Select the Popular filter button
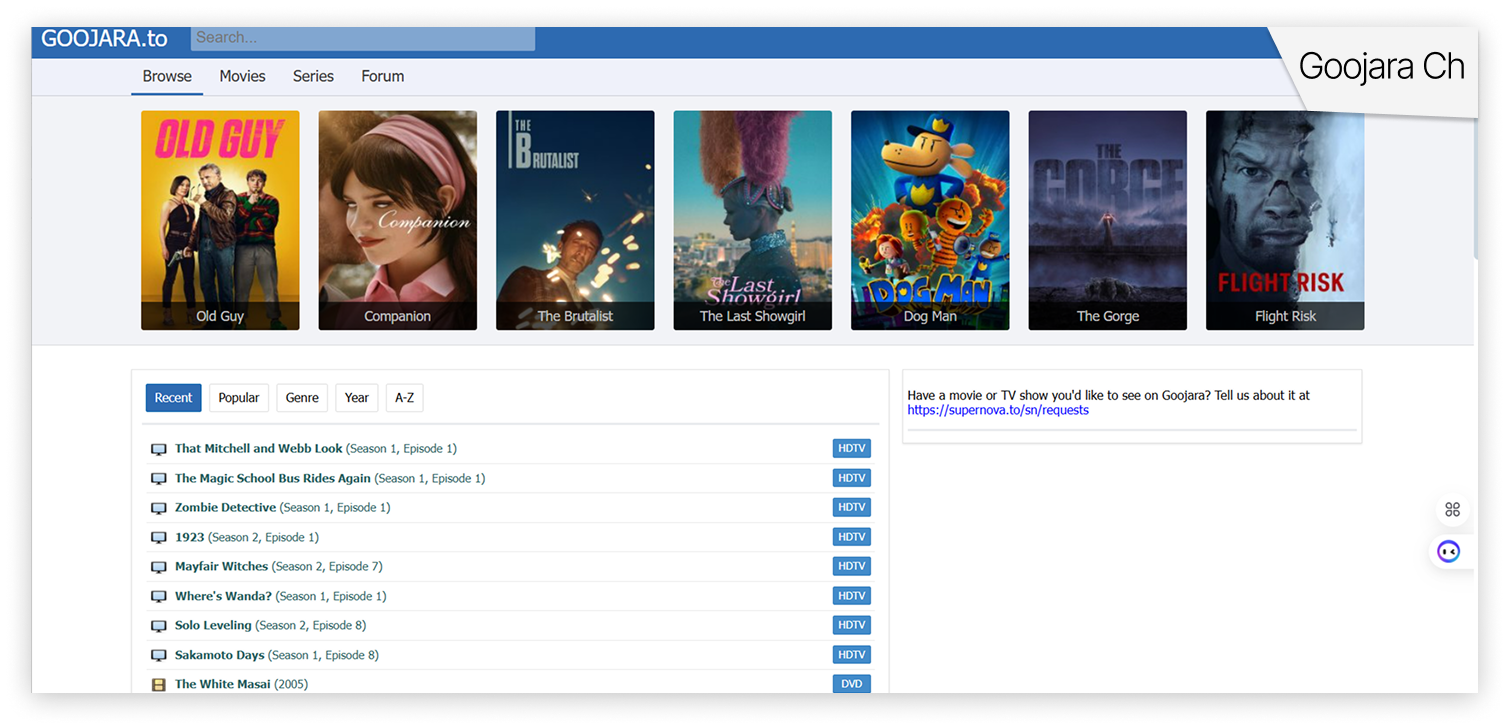The image size is (1509, 728). coord(238,398)
